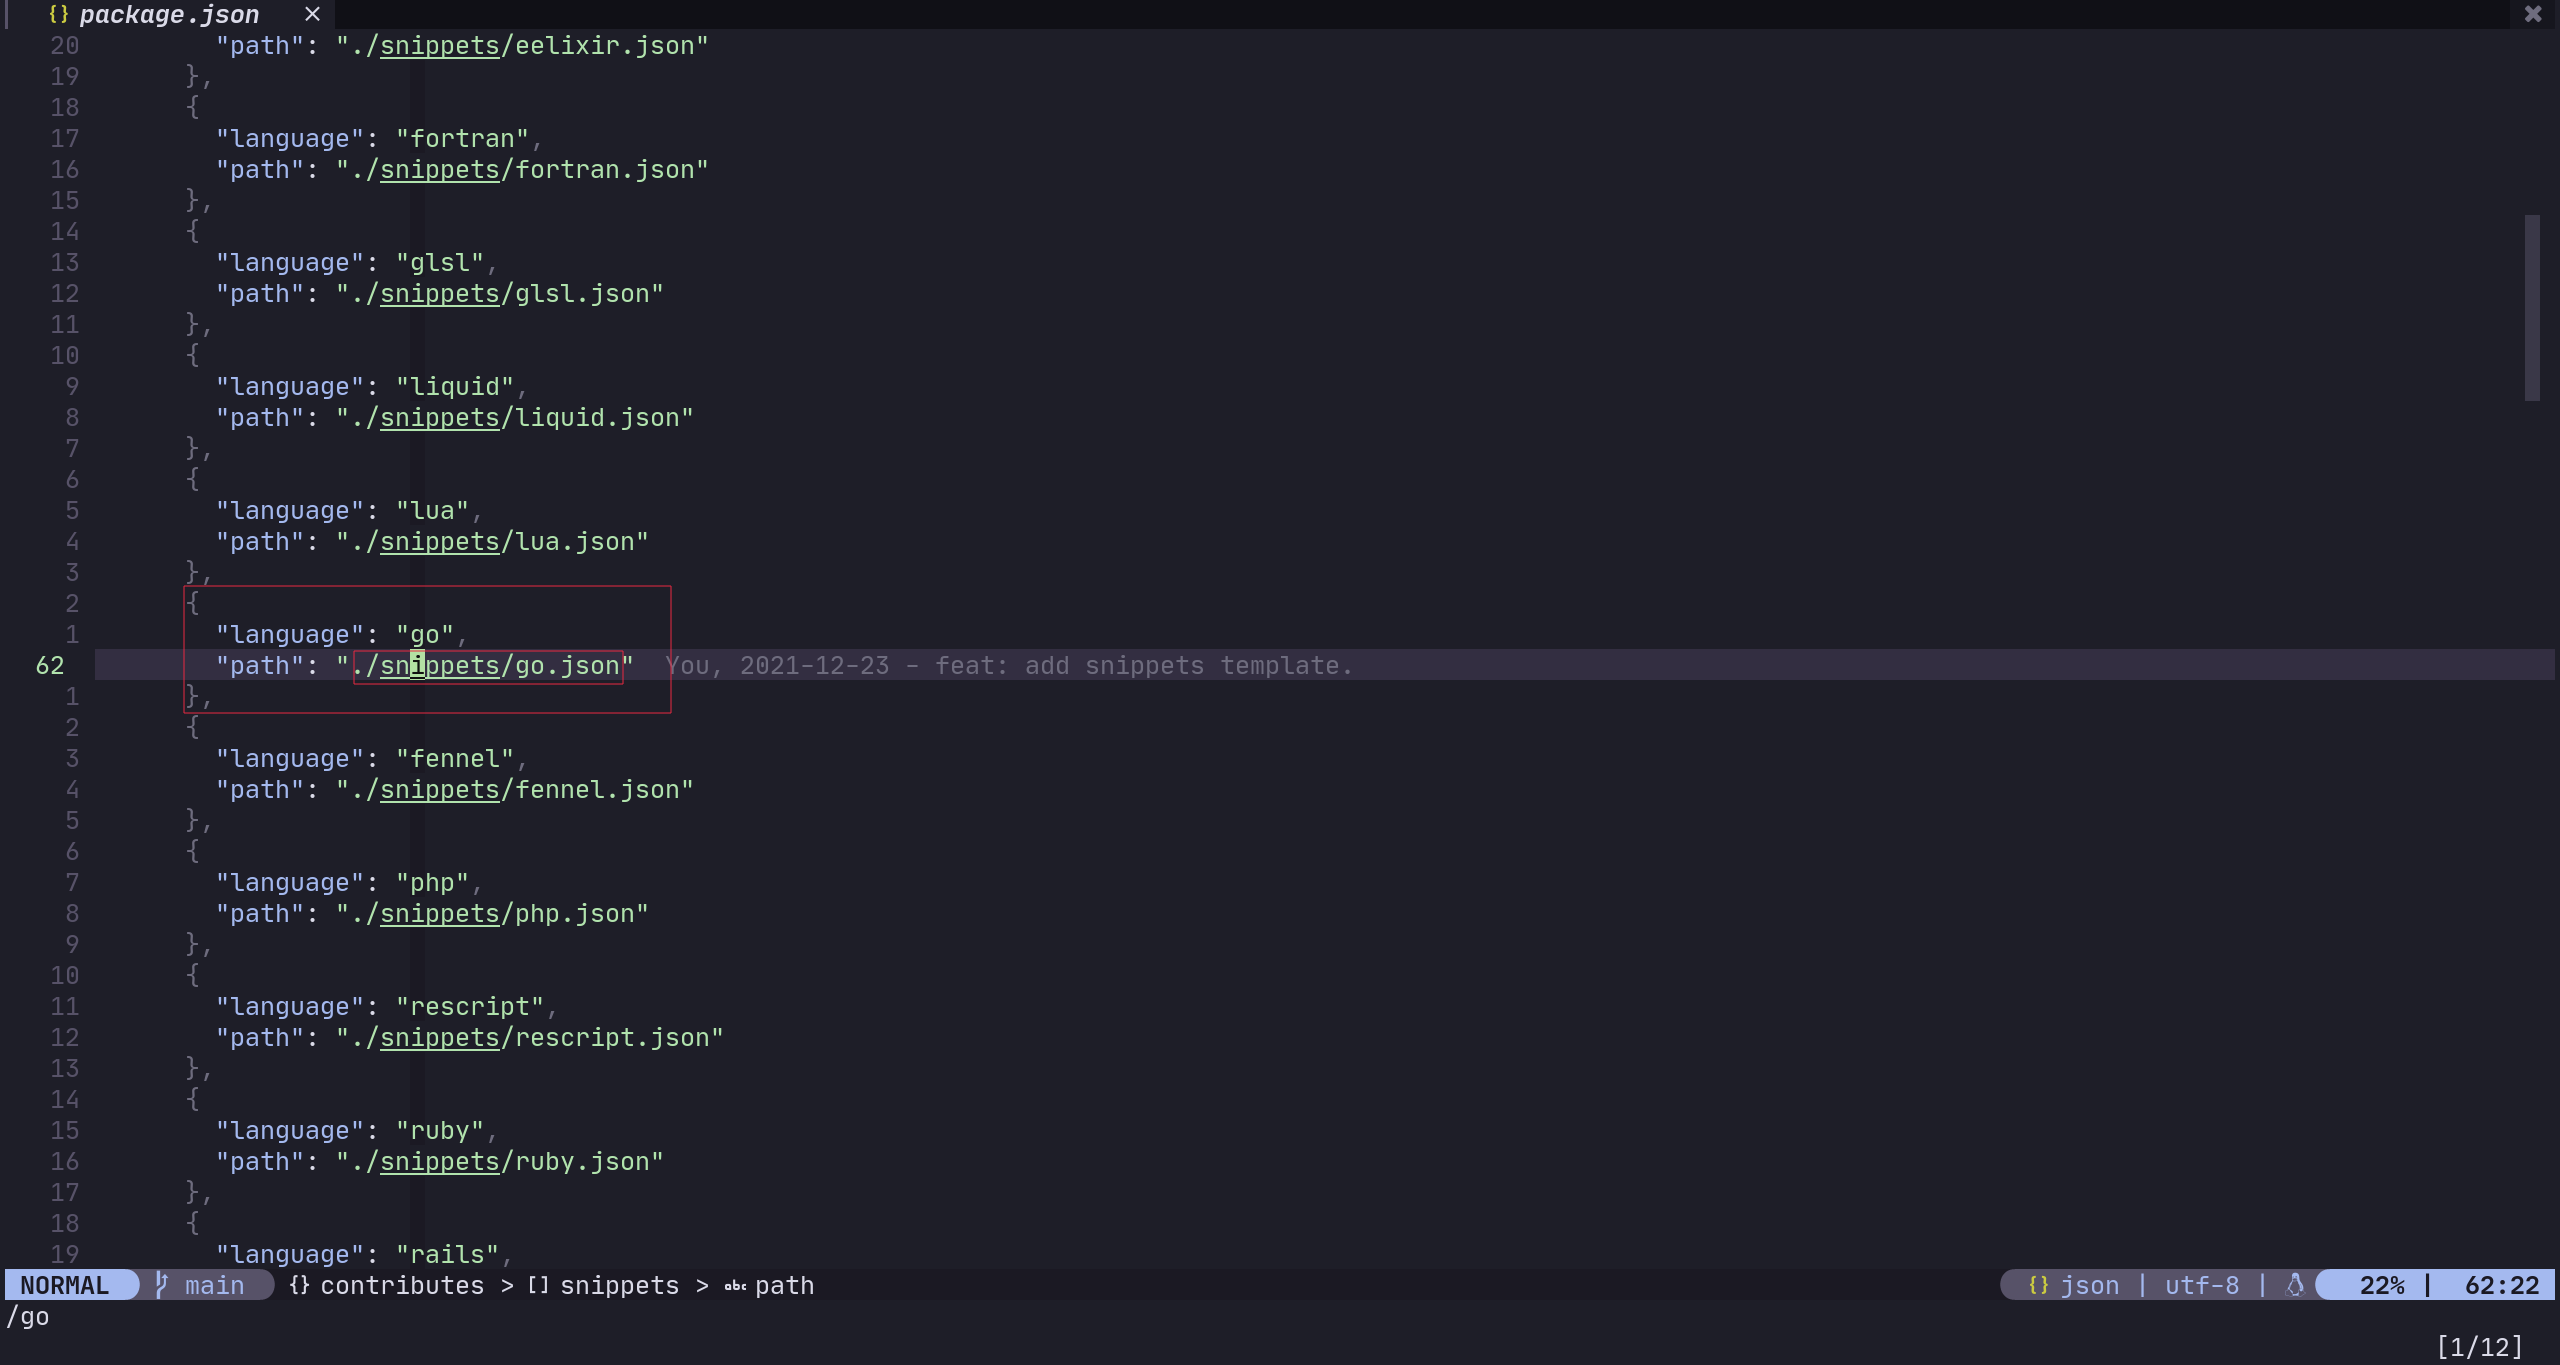This screenshot has height=1365, width=2560.
Task: Click the NORMAL mode indicator
Action: [65, 1285]
